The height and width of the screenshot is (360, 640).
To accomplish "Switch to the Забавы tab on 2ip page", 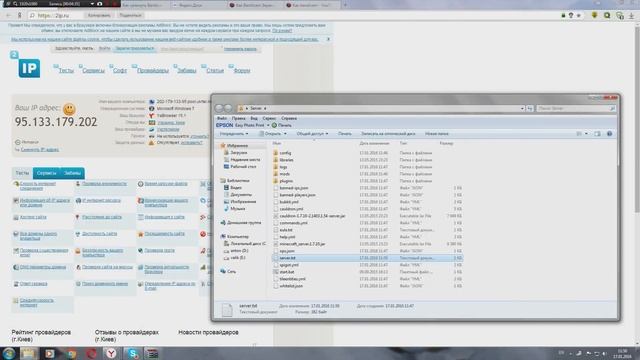I will pos(72,173).
